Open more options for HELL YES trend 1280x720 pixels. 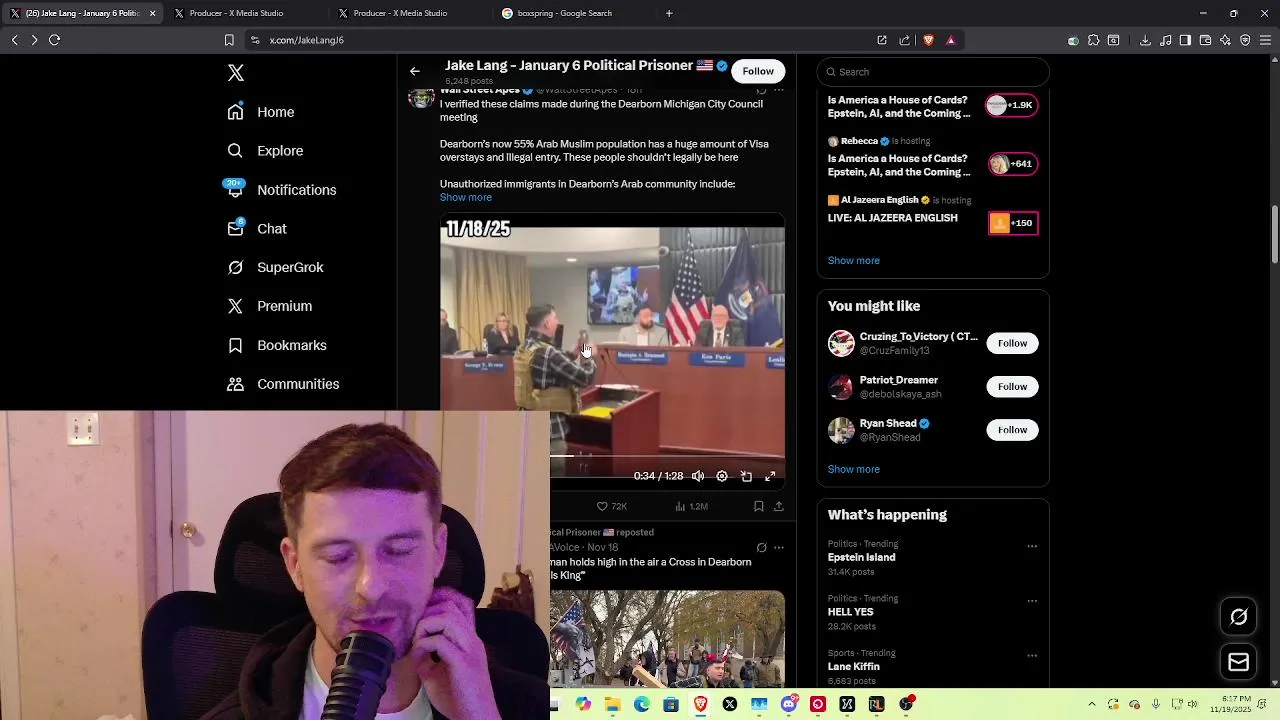coord(1032,601)
